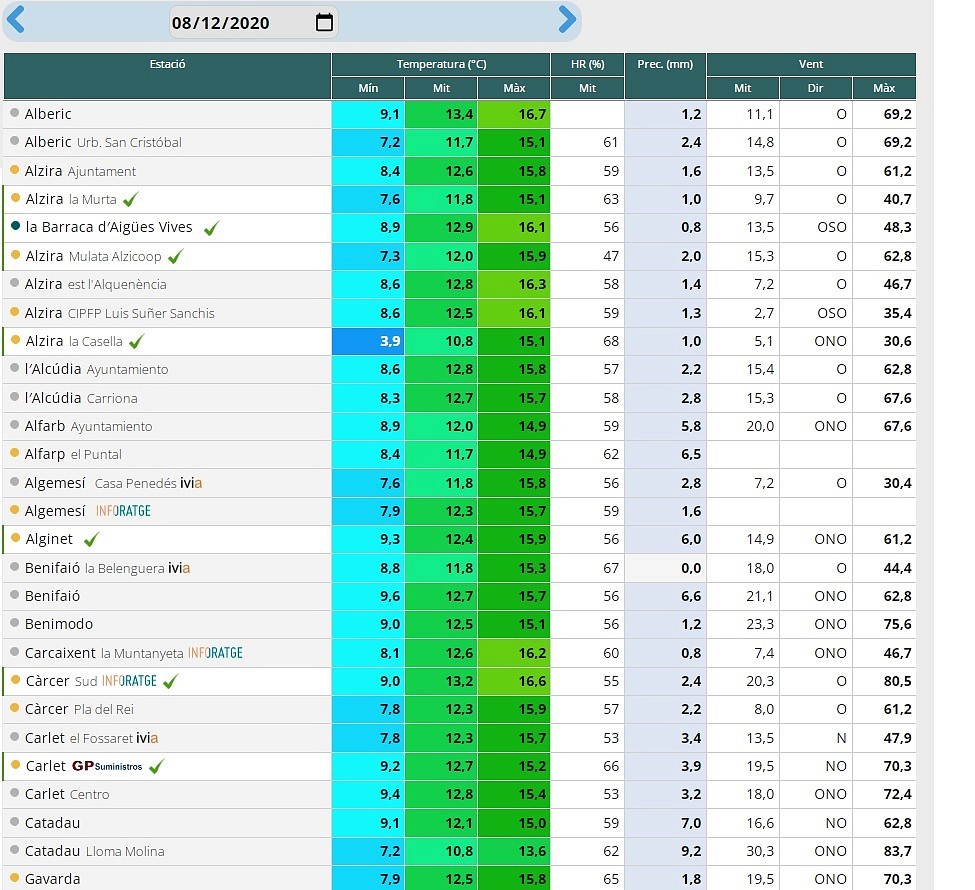Click the dark teal dot of la Barraca d'Aigües Vives
Screen dimensions: 975x890
[x=16, y=226]
